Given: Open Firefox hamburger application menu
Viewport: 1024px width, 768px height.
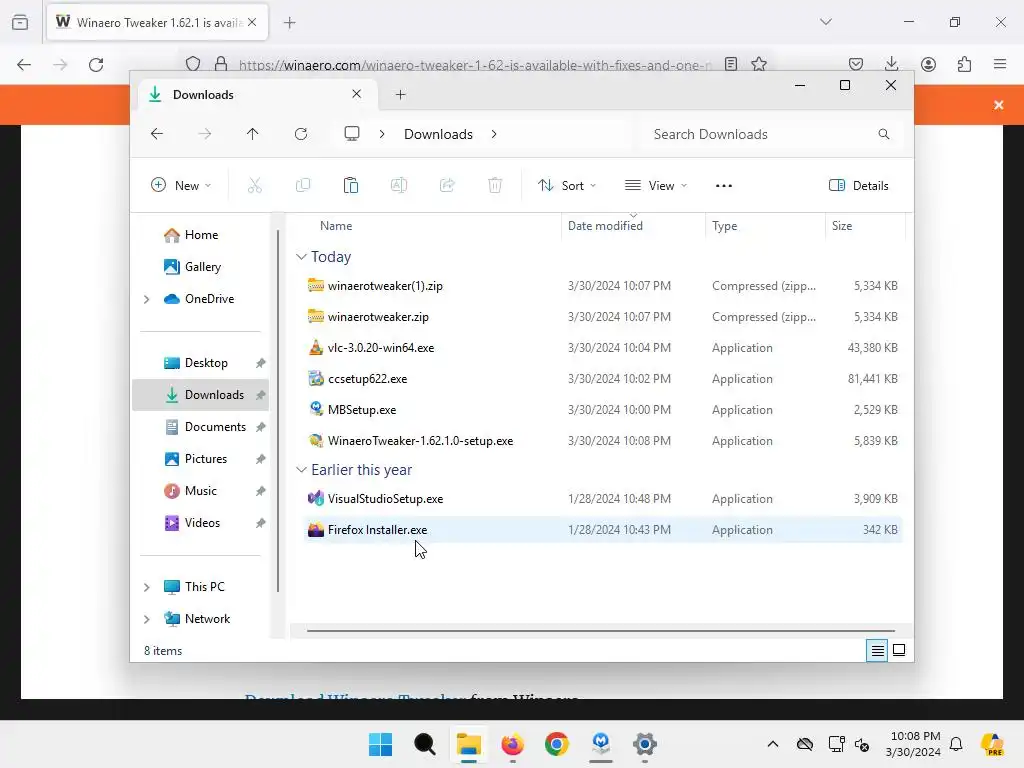Looking at the screenshot, I should (x=1000, y=64).
